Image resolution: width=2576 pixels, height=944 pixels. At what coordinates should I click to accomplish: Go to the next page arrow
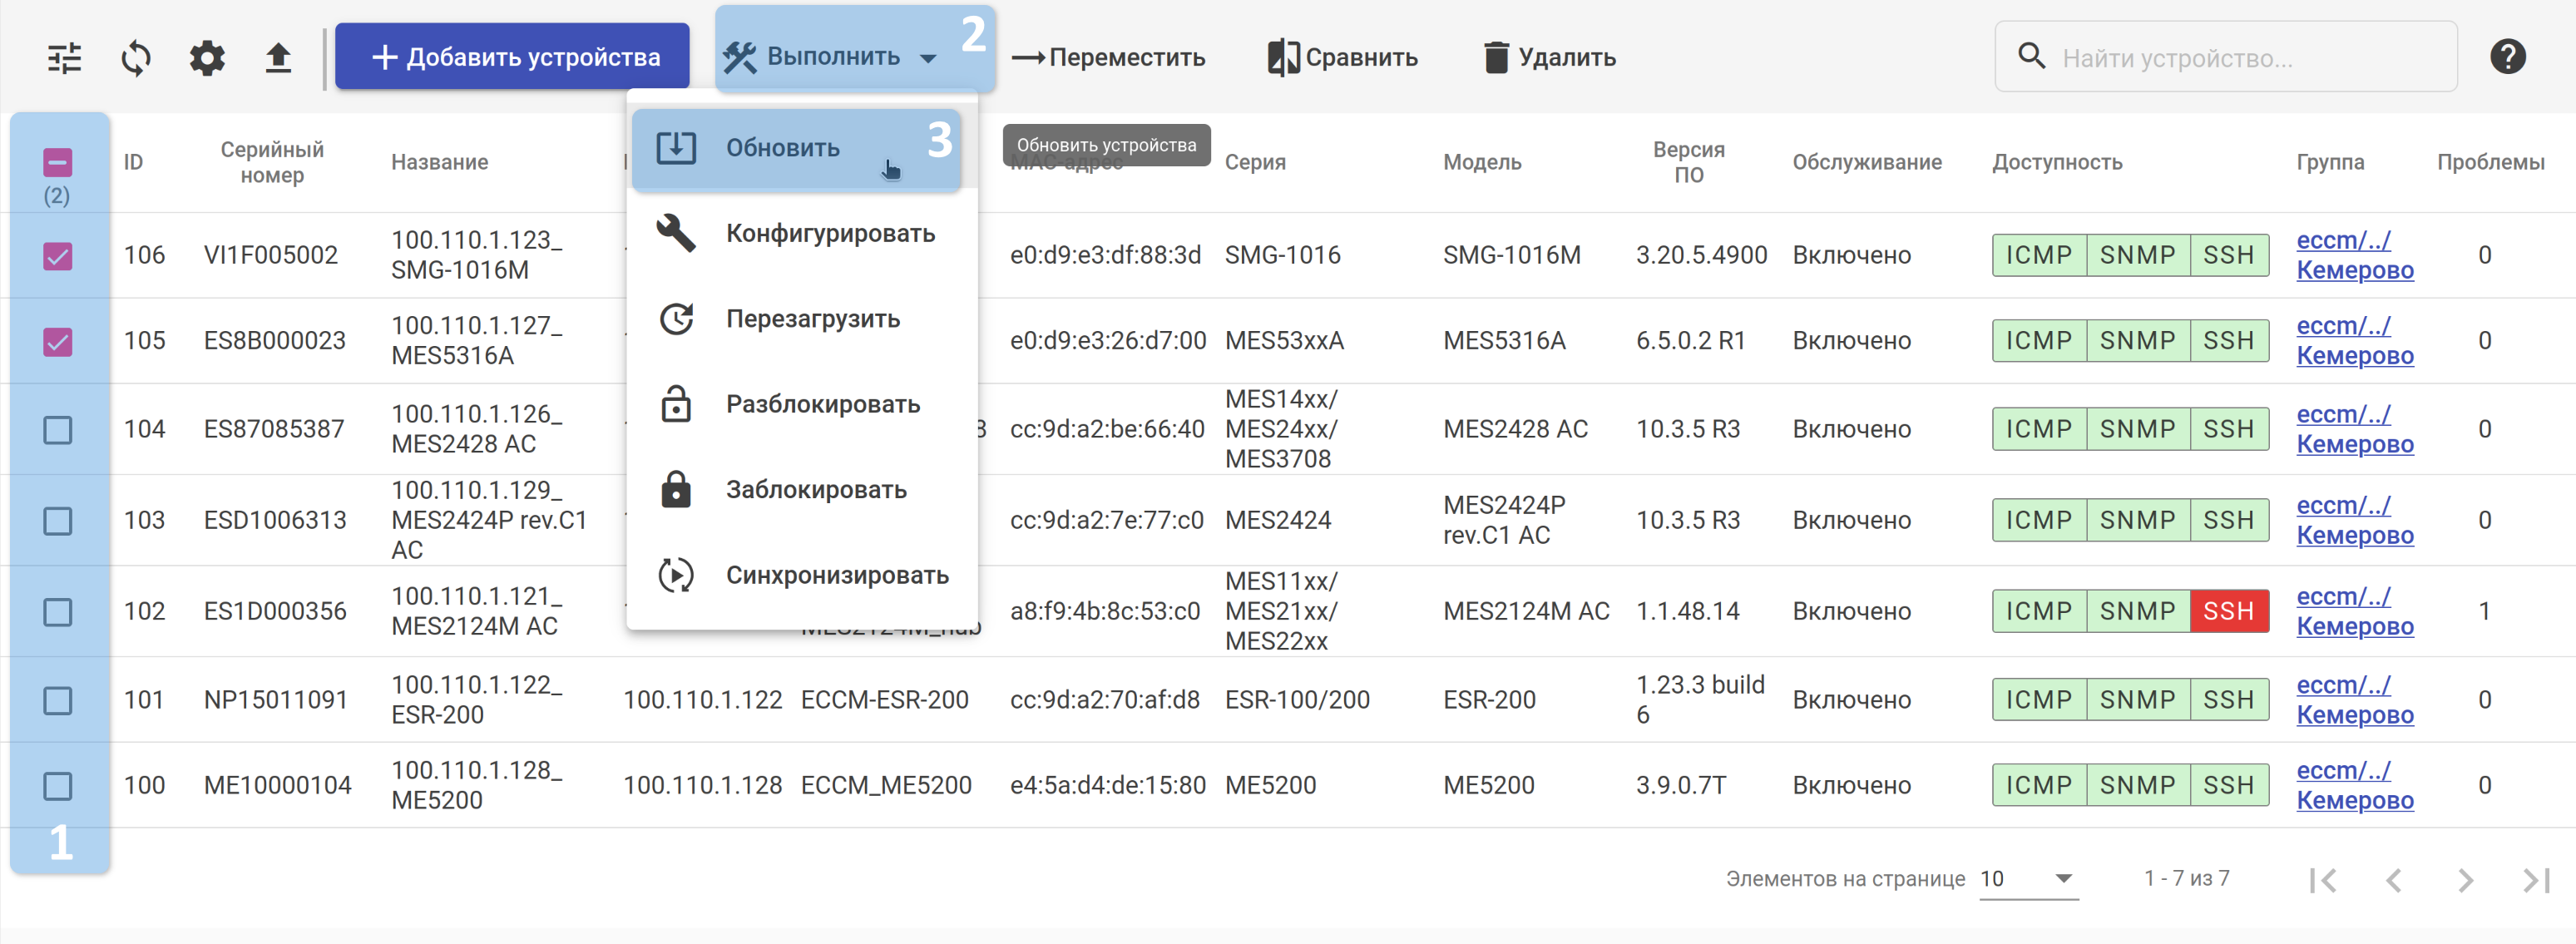(x=2465, y=880)
